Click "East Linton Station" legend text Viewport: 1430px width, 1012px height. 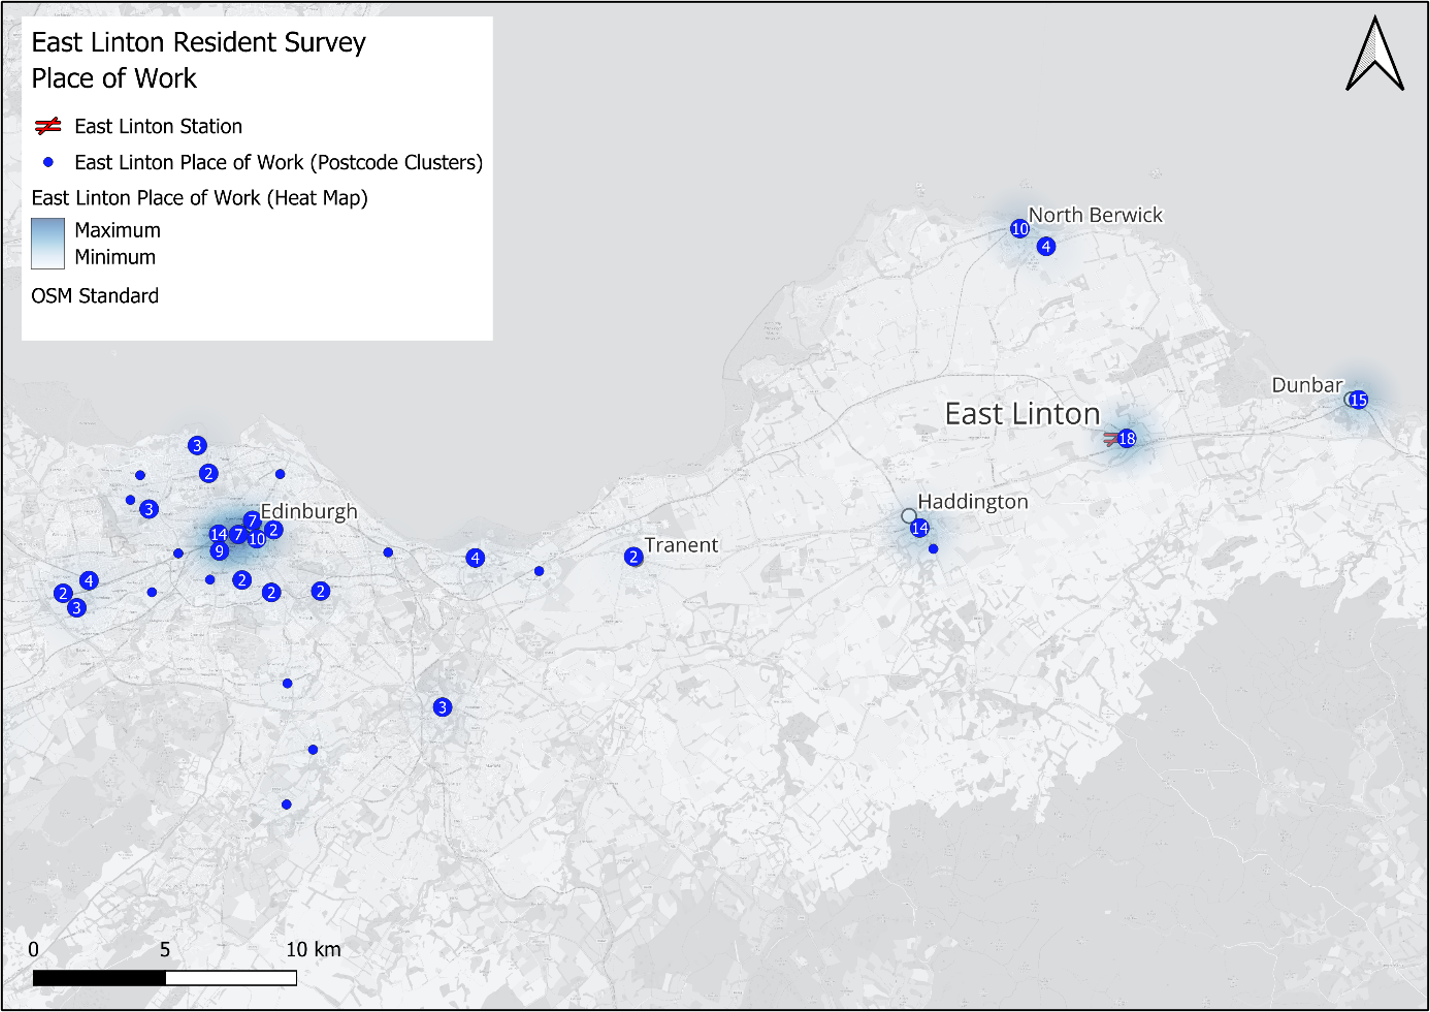coord(158,126)
